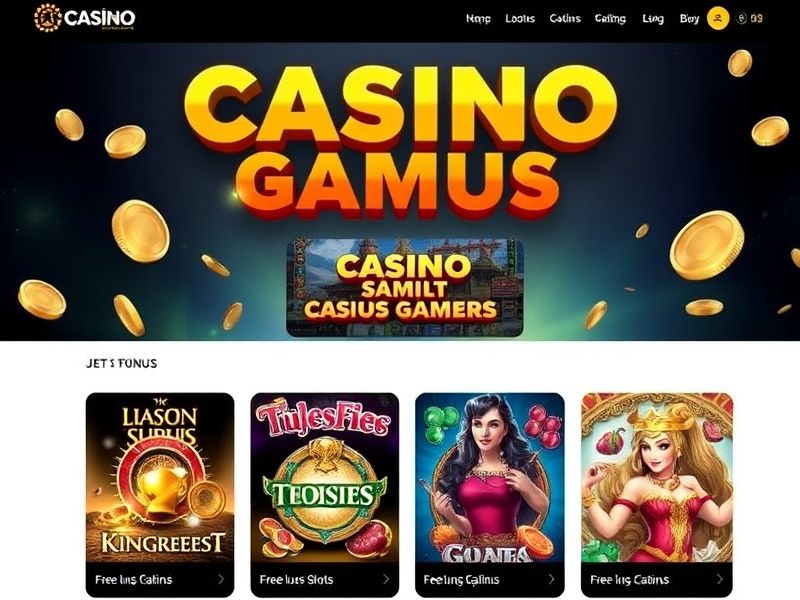Select the Catins navigation item
Image resolution: width=800 pixels, height=600 pixels.
coord(565,18)
